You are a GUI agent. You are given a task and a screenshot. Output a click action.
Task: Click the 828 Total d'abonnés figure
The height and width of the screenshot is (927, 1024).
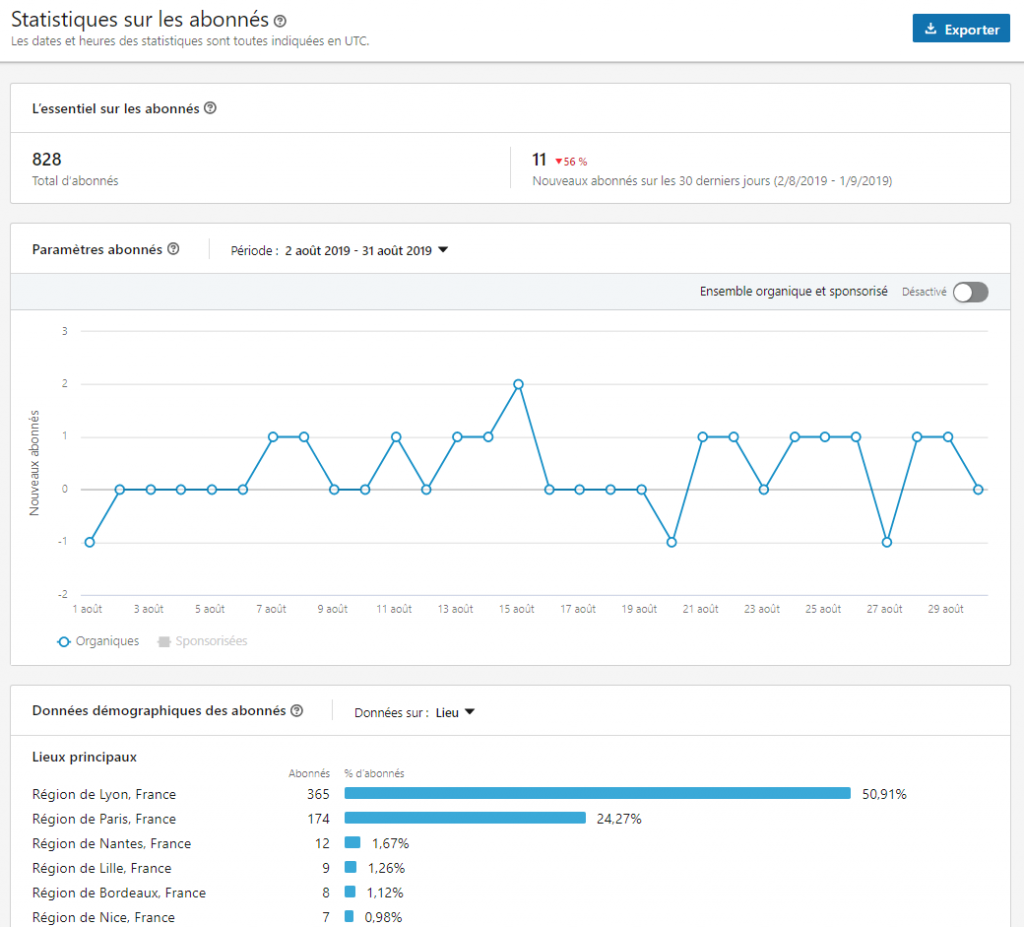(47, 160)
